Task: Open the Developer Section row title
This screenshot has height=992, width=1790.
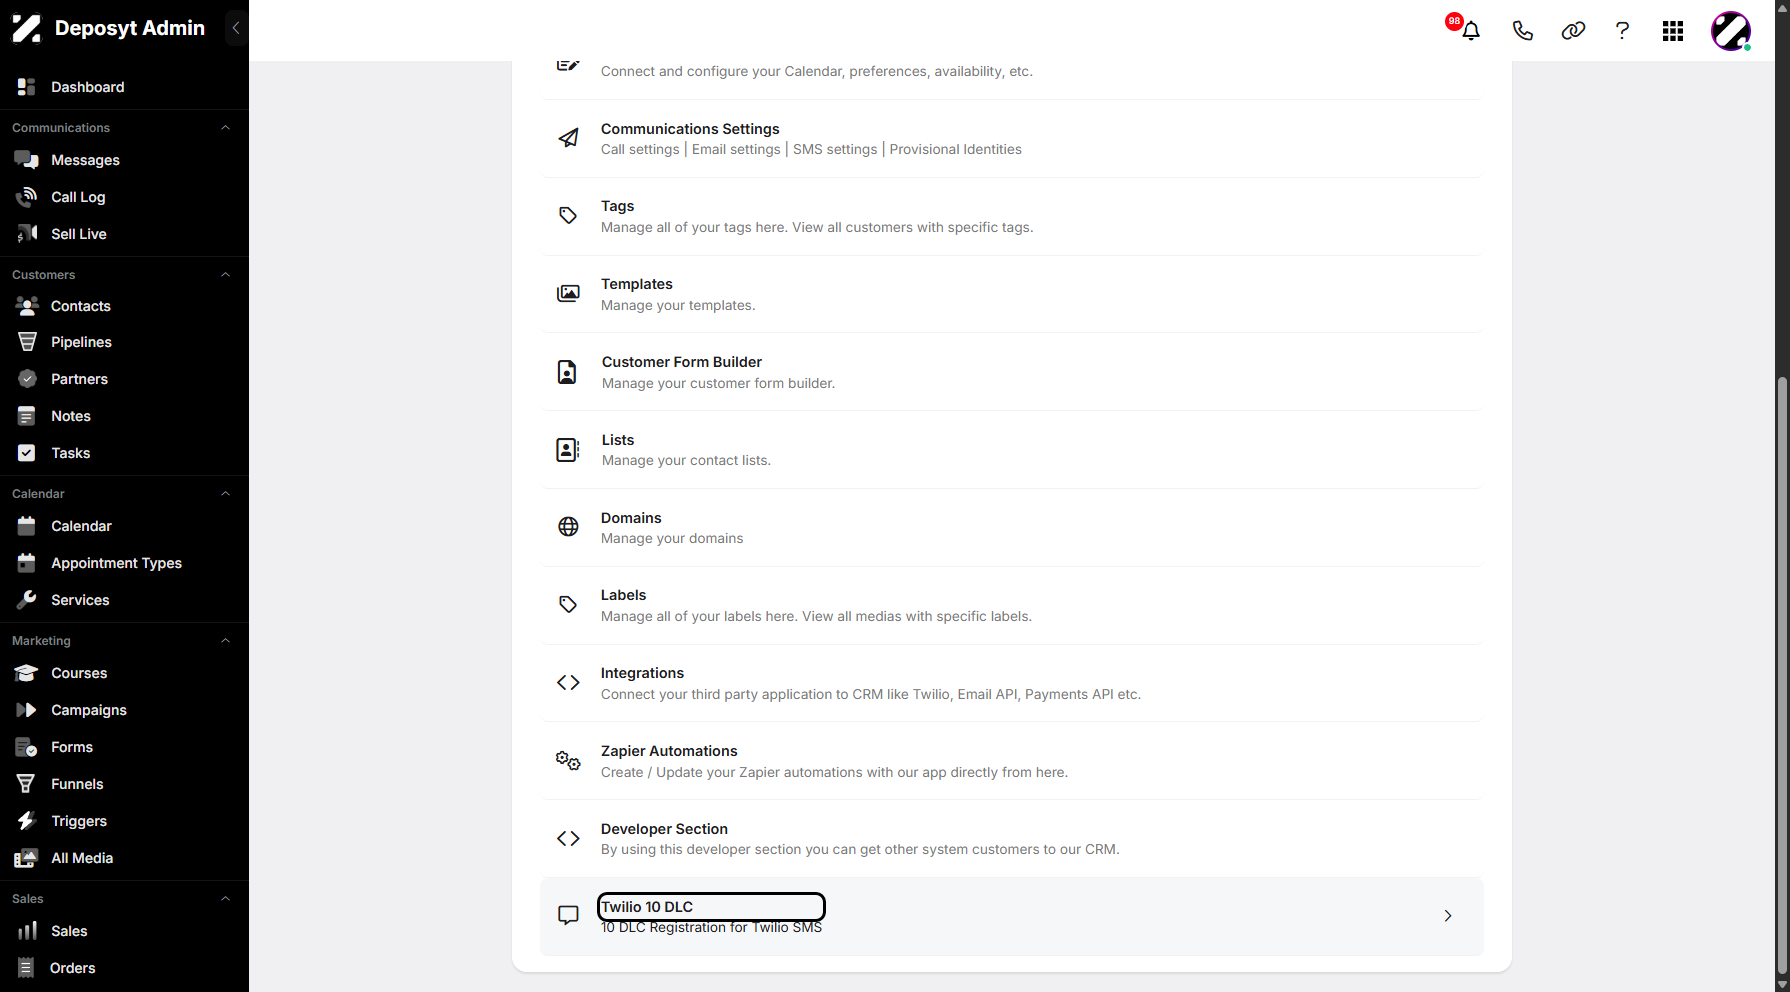Action: [x=664, y=829]
